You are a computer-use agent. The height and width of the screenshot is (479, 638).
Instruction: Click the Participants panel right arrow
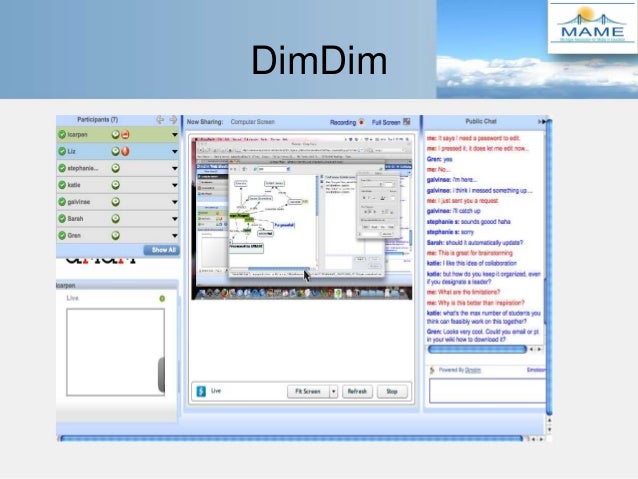click(x=173, y=120)
